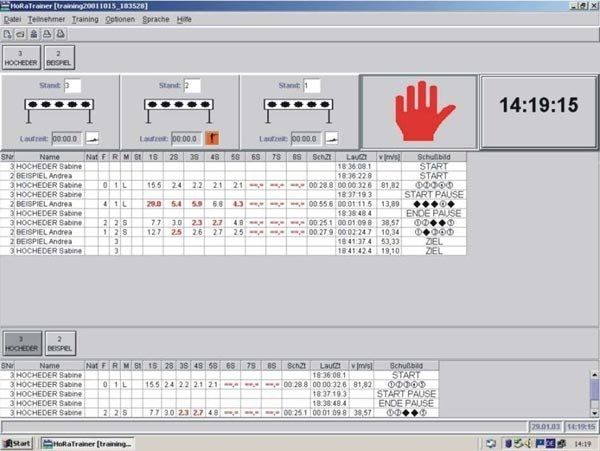Image resolution: width=600 pixels, height=451 pixels.
Task: Expand the Training menu
Action: point(85,19)
